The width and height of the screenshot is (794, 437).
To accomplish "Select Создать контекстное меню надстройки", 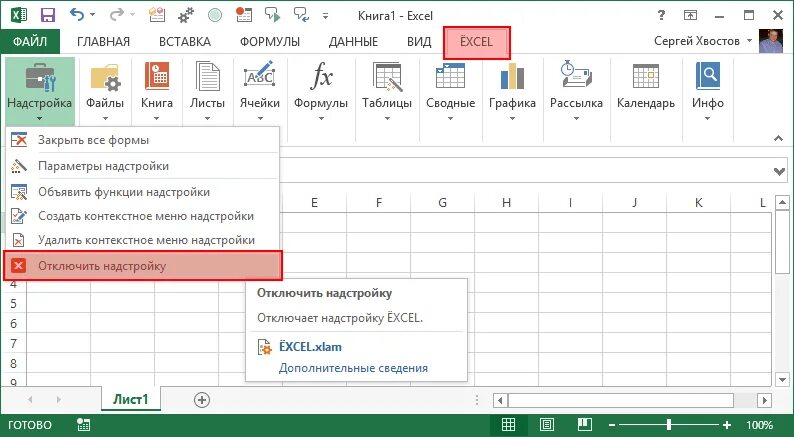I will 142,216.
